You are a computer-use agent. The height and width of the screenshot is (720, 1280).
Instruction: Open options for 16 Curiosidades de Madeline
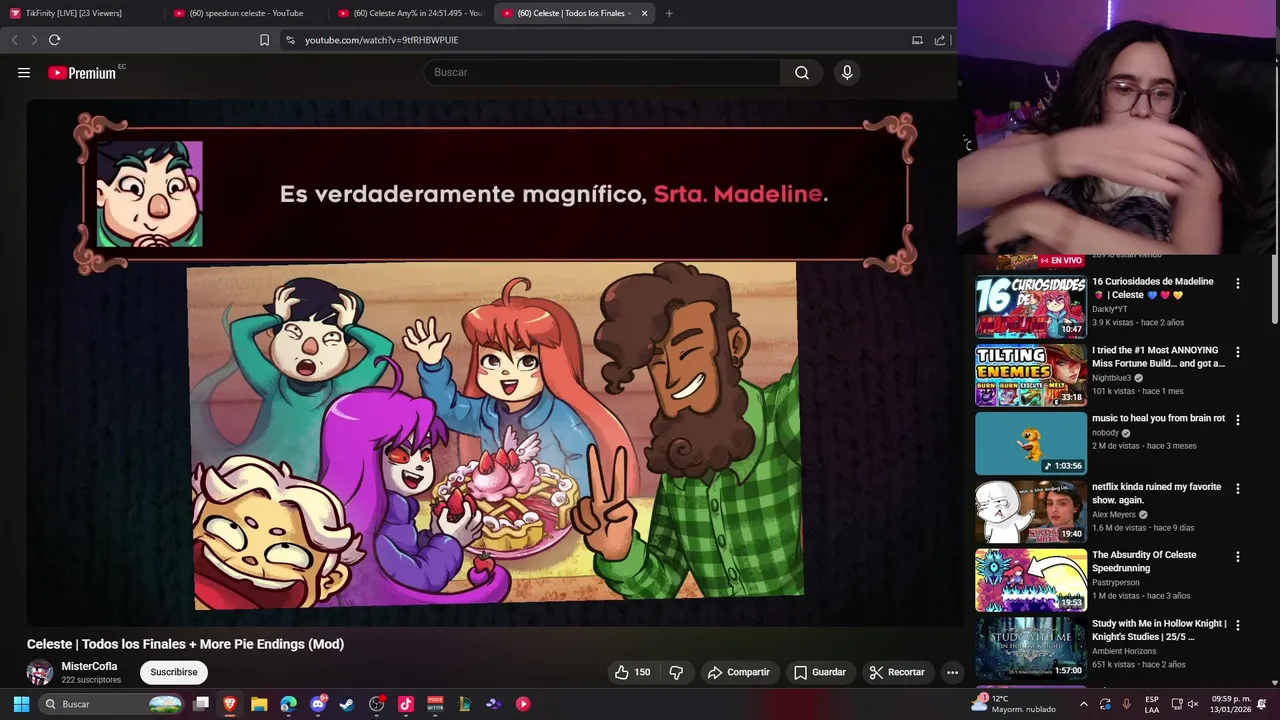[x=1237, y=283]
